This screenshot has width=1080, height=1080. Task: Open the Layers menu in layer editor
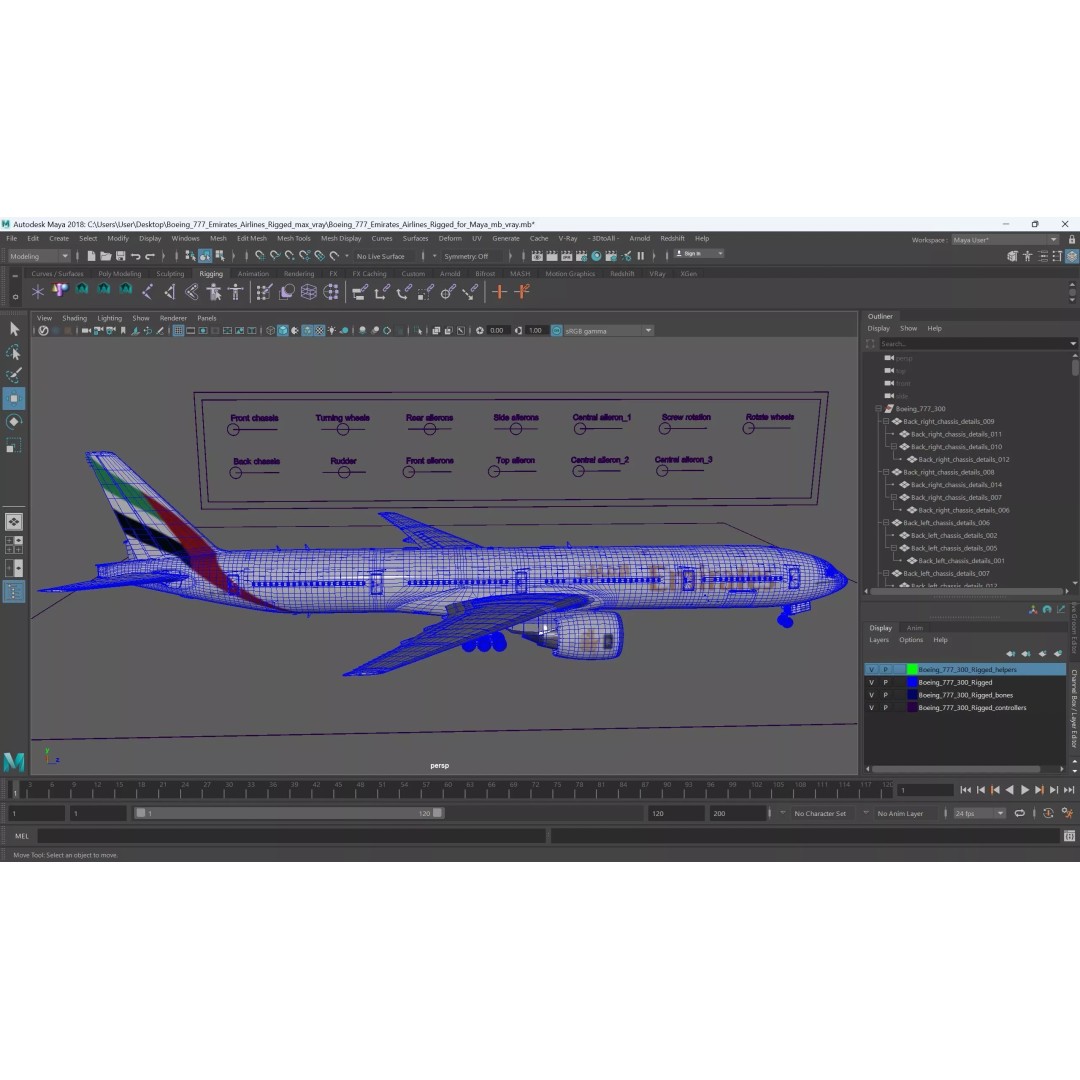click(x=879, y=640)
